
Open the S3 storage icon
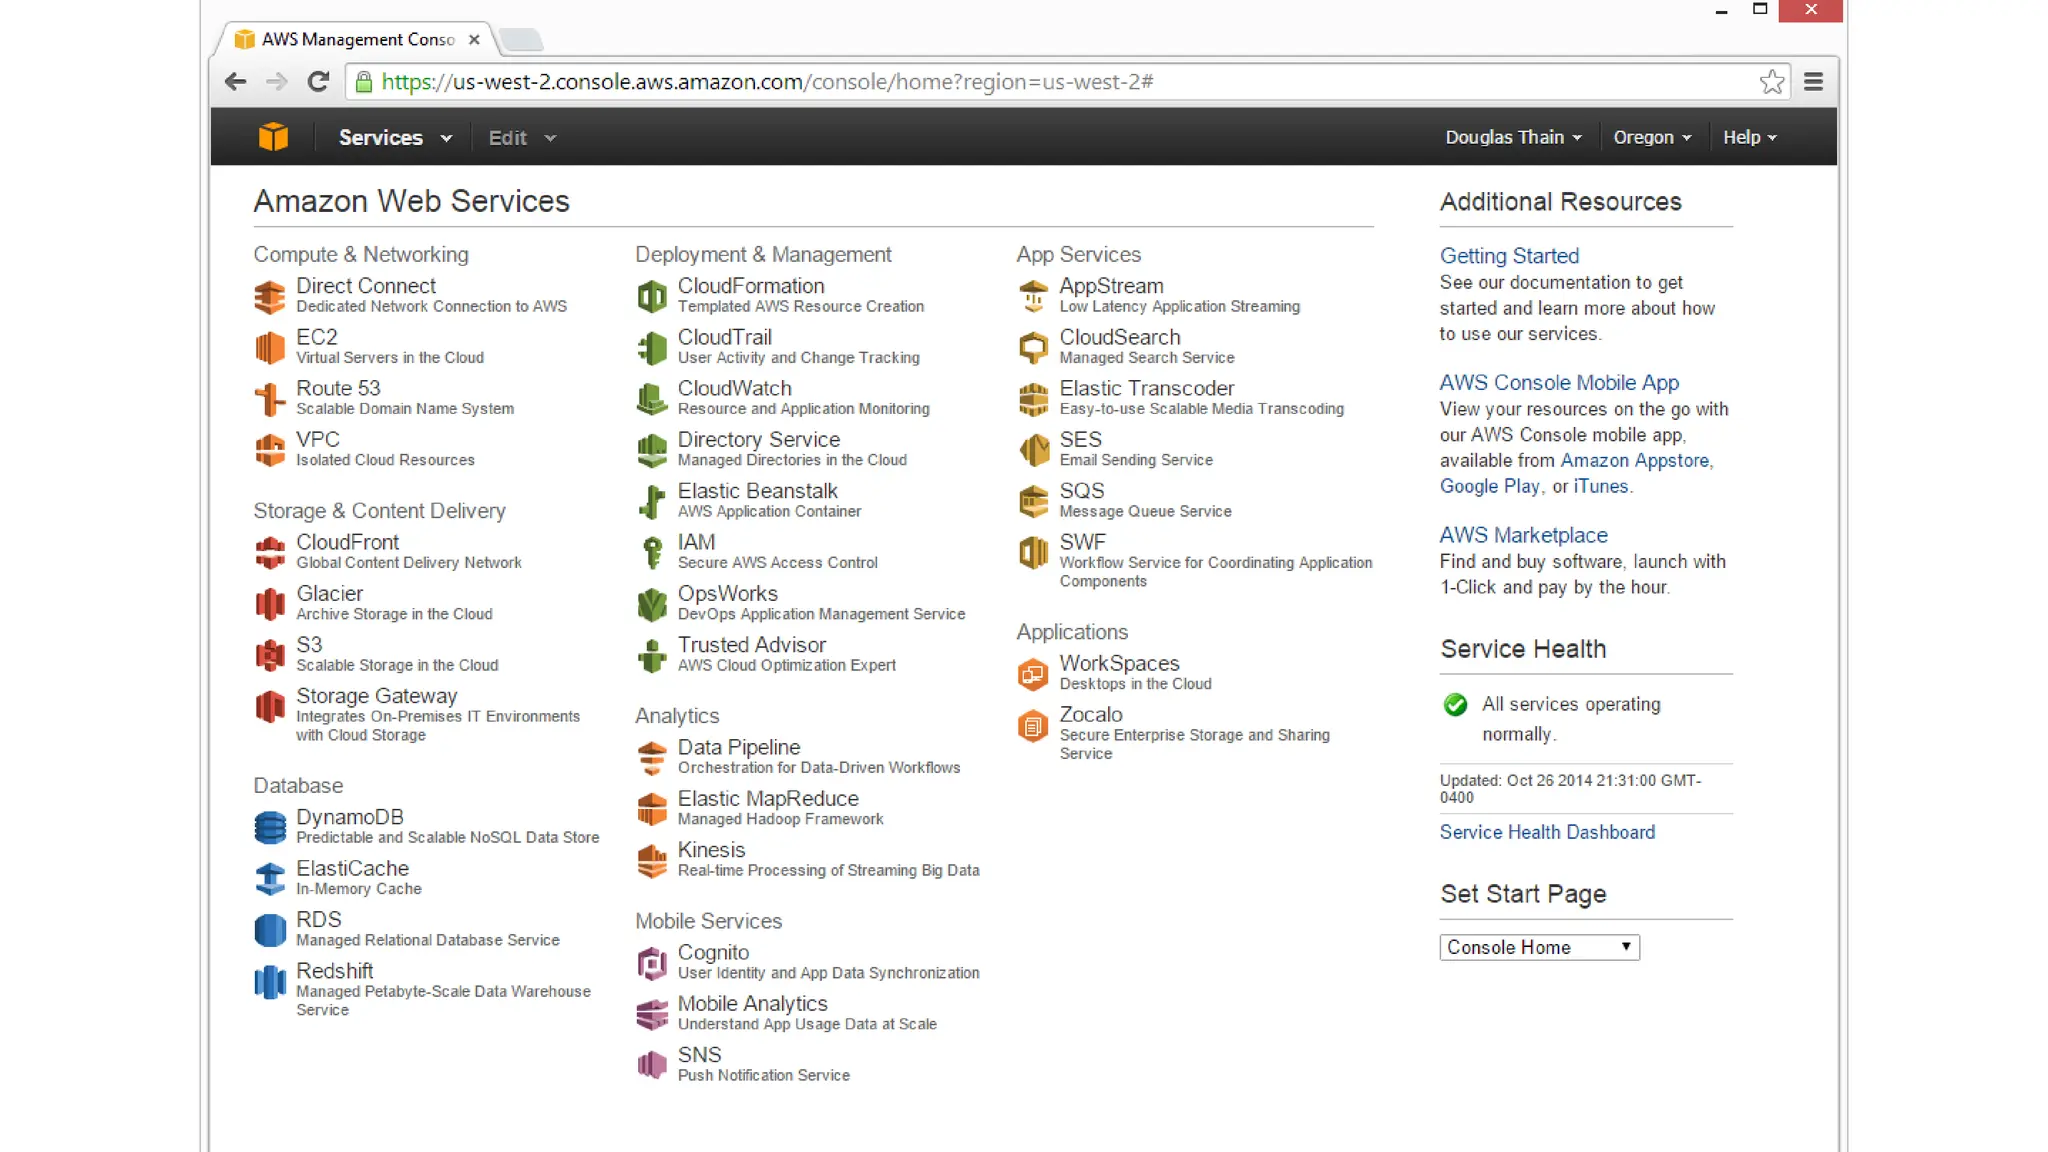(269, 655)
